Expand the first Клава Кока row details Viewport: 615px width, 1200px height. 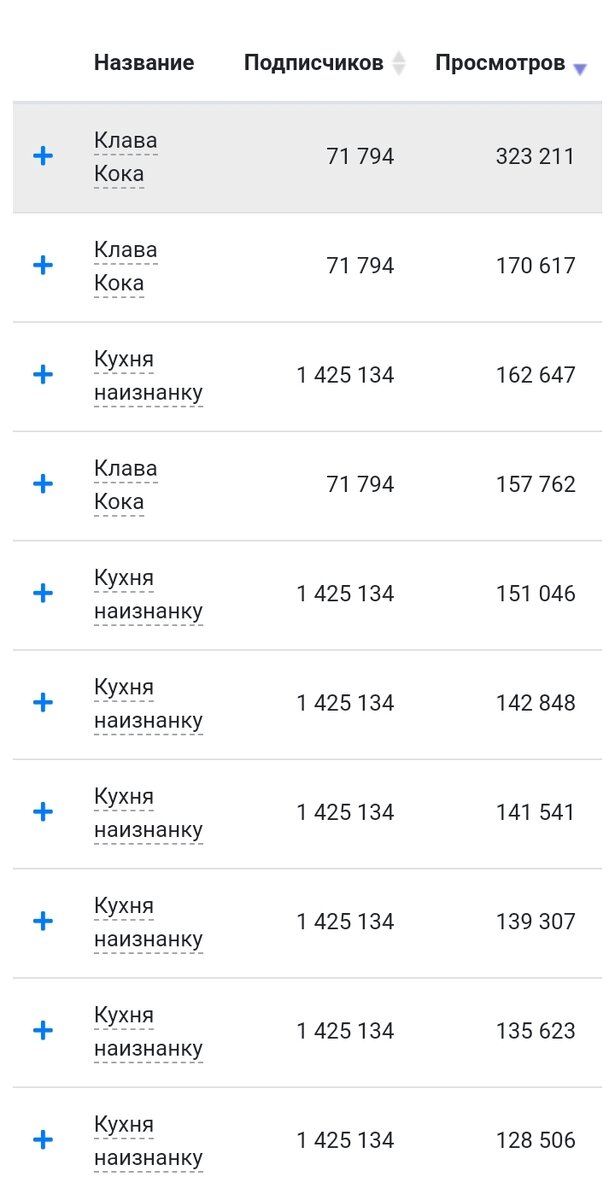(x=43, y=156)
